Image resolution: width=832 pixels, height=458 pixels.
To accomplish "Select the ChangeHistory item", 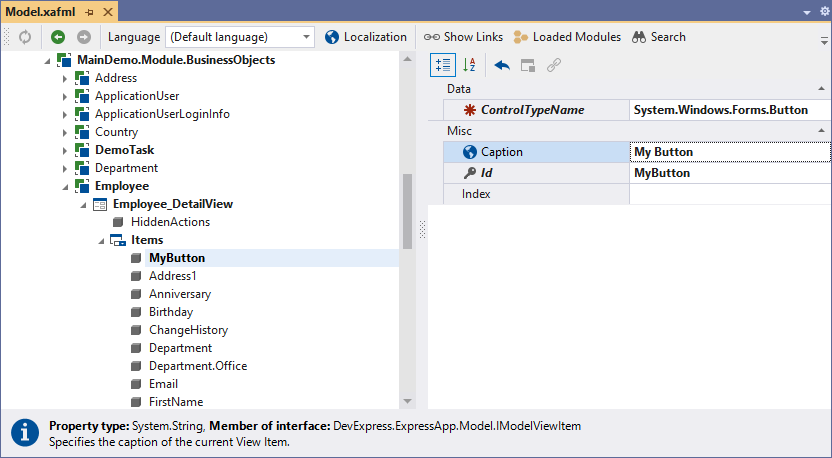I will pyautogui.click(x=188, y=330).
